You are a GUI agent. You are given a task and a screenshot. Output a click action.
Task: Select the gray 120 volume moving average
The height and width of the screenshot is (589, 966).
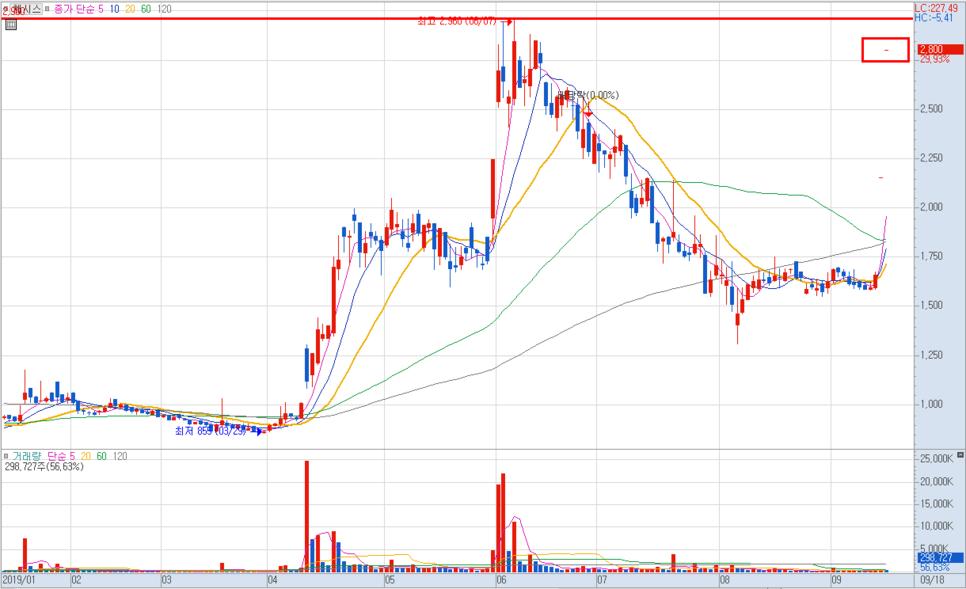pos(120,456)
